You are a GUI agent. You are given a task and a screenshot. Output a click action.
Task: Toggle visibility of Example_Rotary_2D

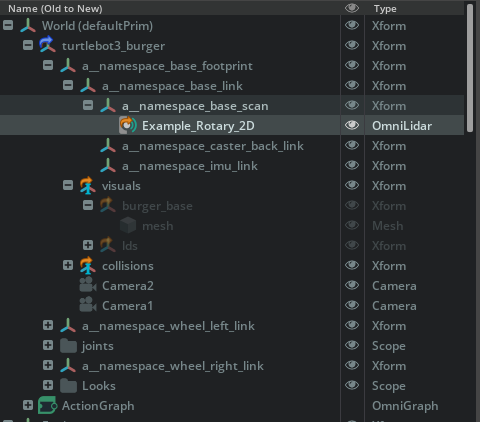pos(352,125)
